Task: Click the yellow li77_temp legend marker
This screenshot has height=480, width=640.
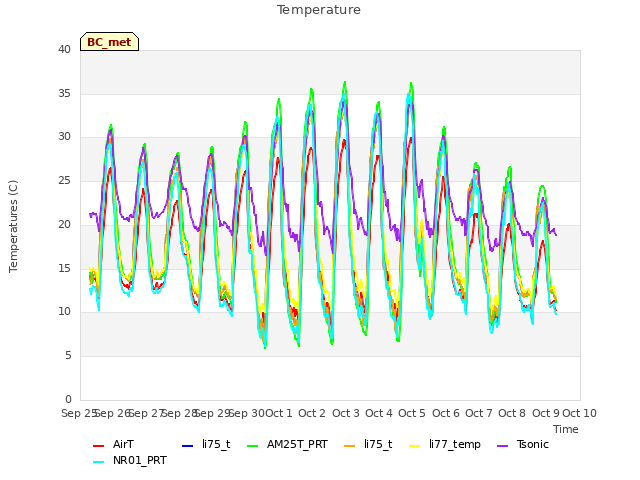Action: point(414,446)
